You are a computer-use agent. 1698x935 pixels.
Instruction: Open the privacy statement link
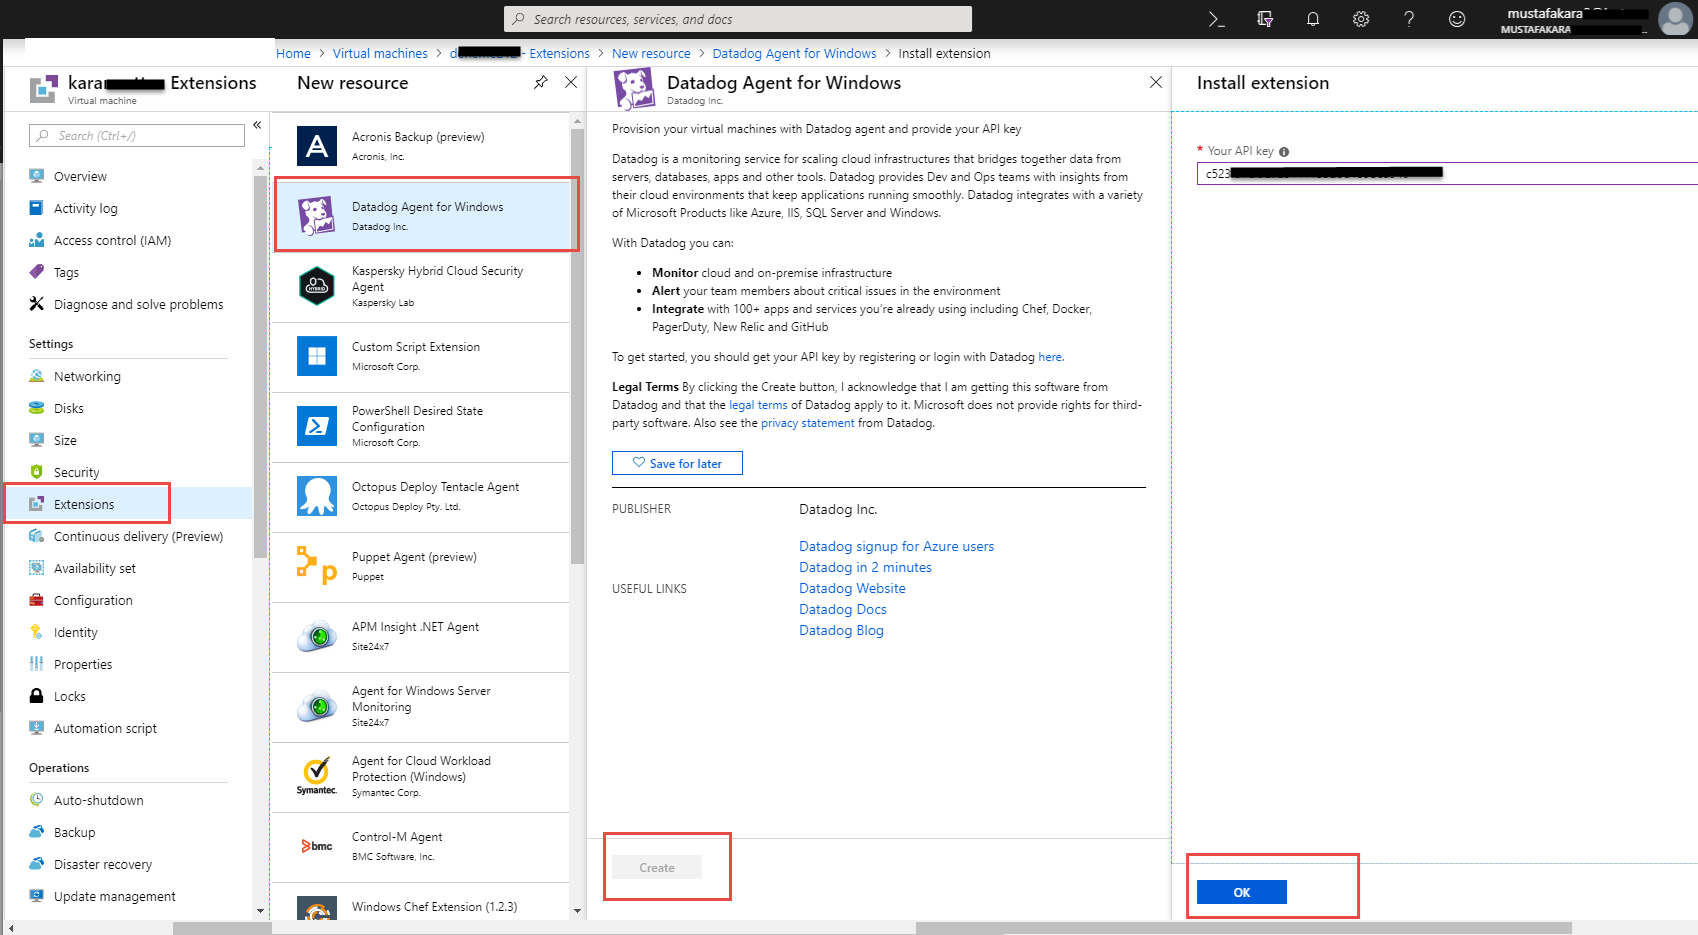click(x=808, y=423)
